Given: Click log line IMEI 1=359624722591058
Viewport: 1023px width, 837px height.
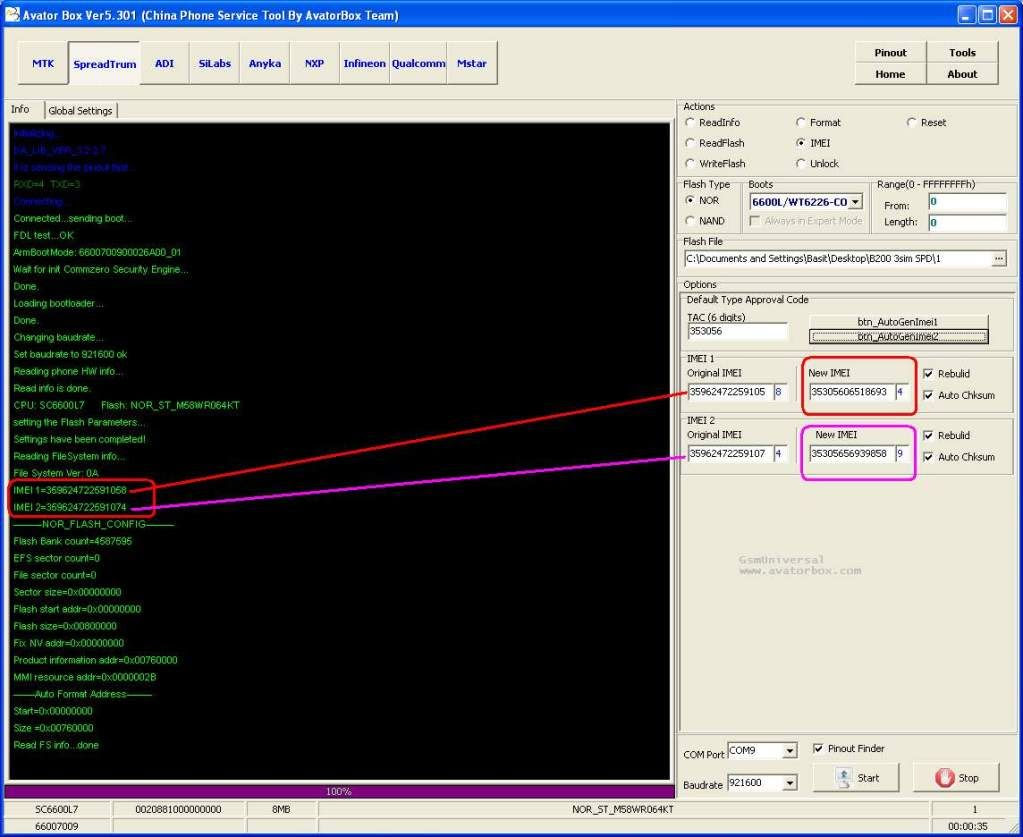Looking at the screenshot, I should (70, 490).
